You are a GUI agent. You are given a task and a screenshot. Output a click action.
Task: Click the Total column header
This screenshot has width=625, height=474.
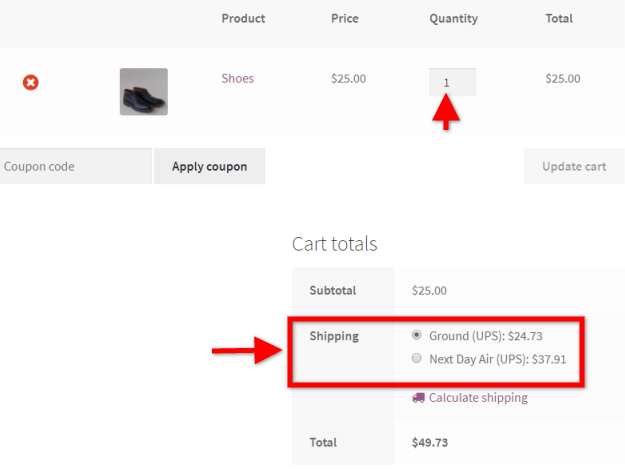point(559,18)
